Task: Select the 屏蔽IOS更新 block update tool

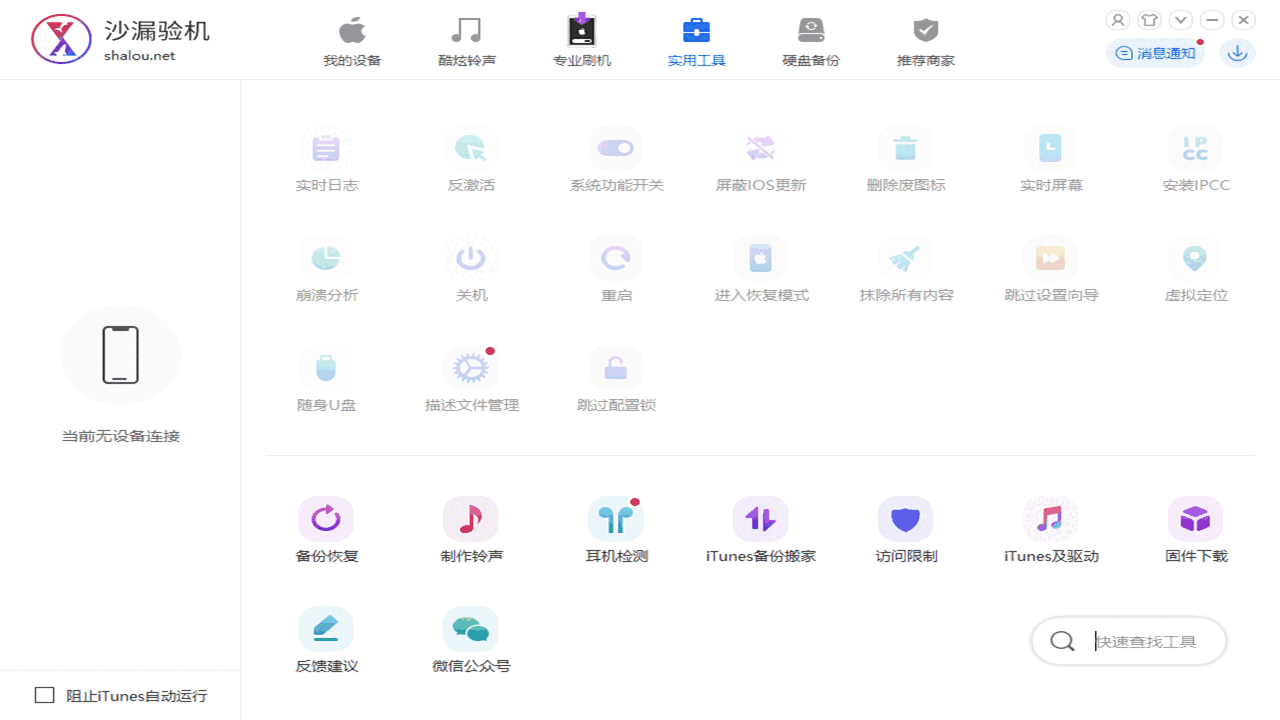Action: (x=761, y=159)
